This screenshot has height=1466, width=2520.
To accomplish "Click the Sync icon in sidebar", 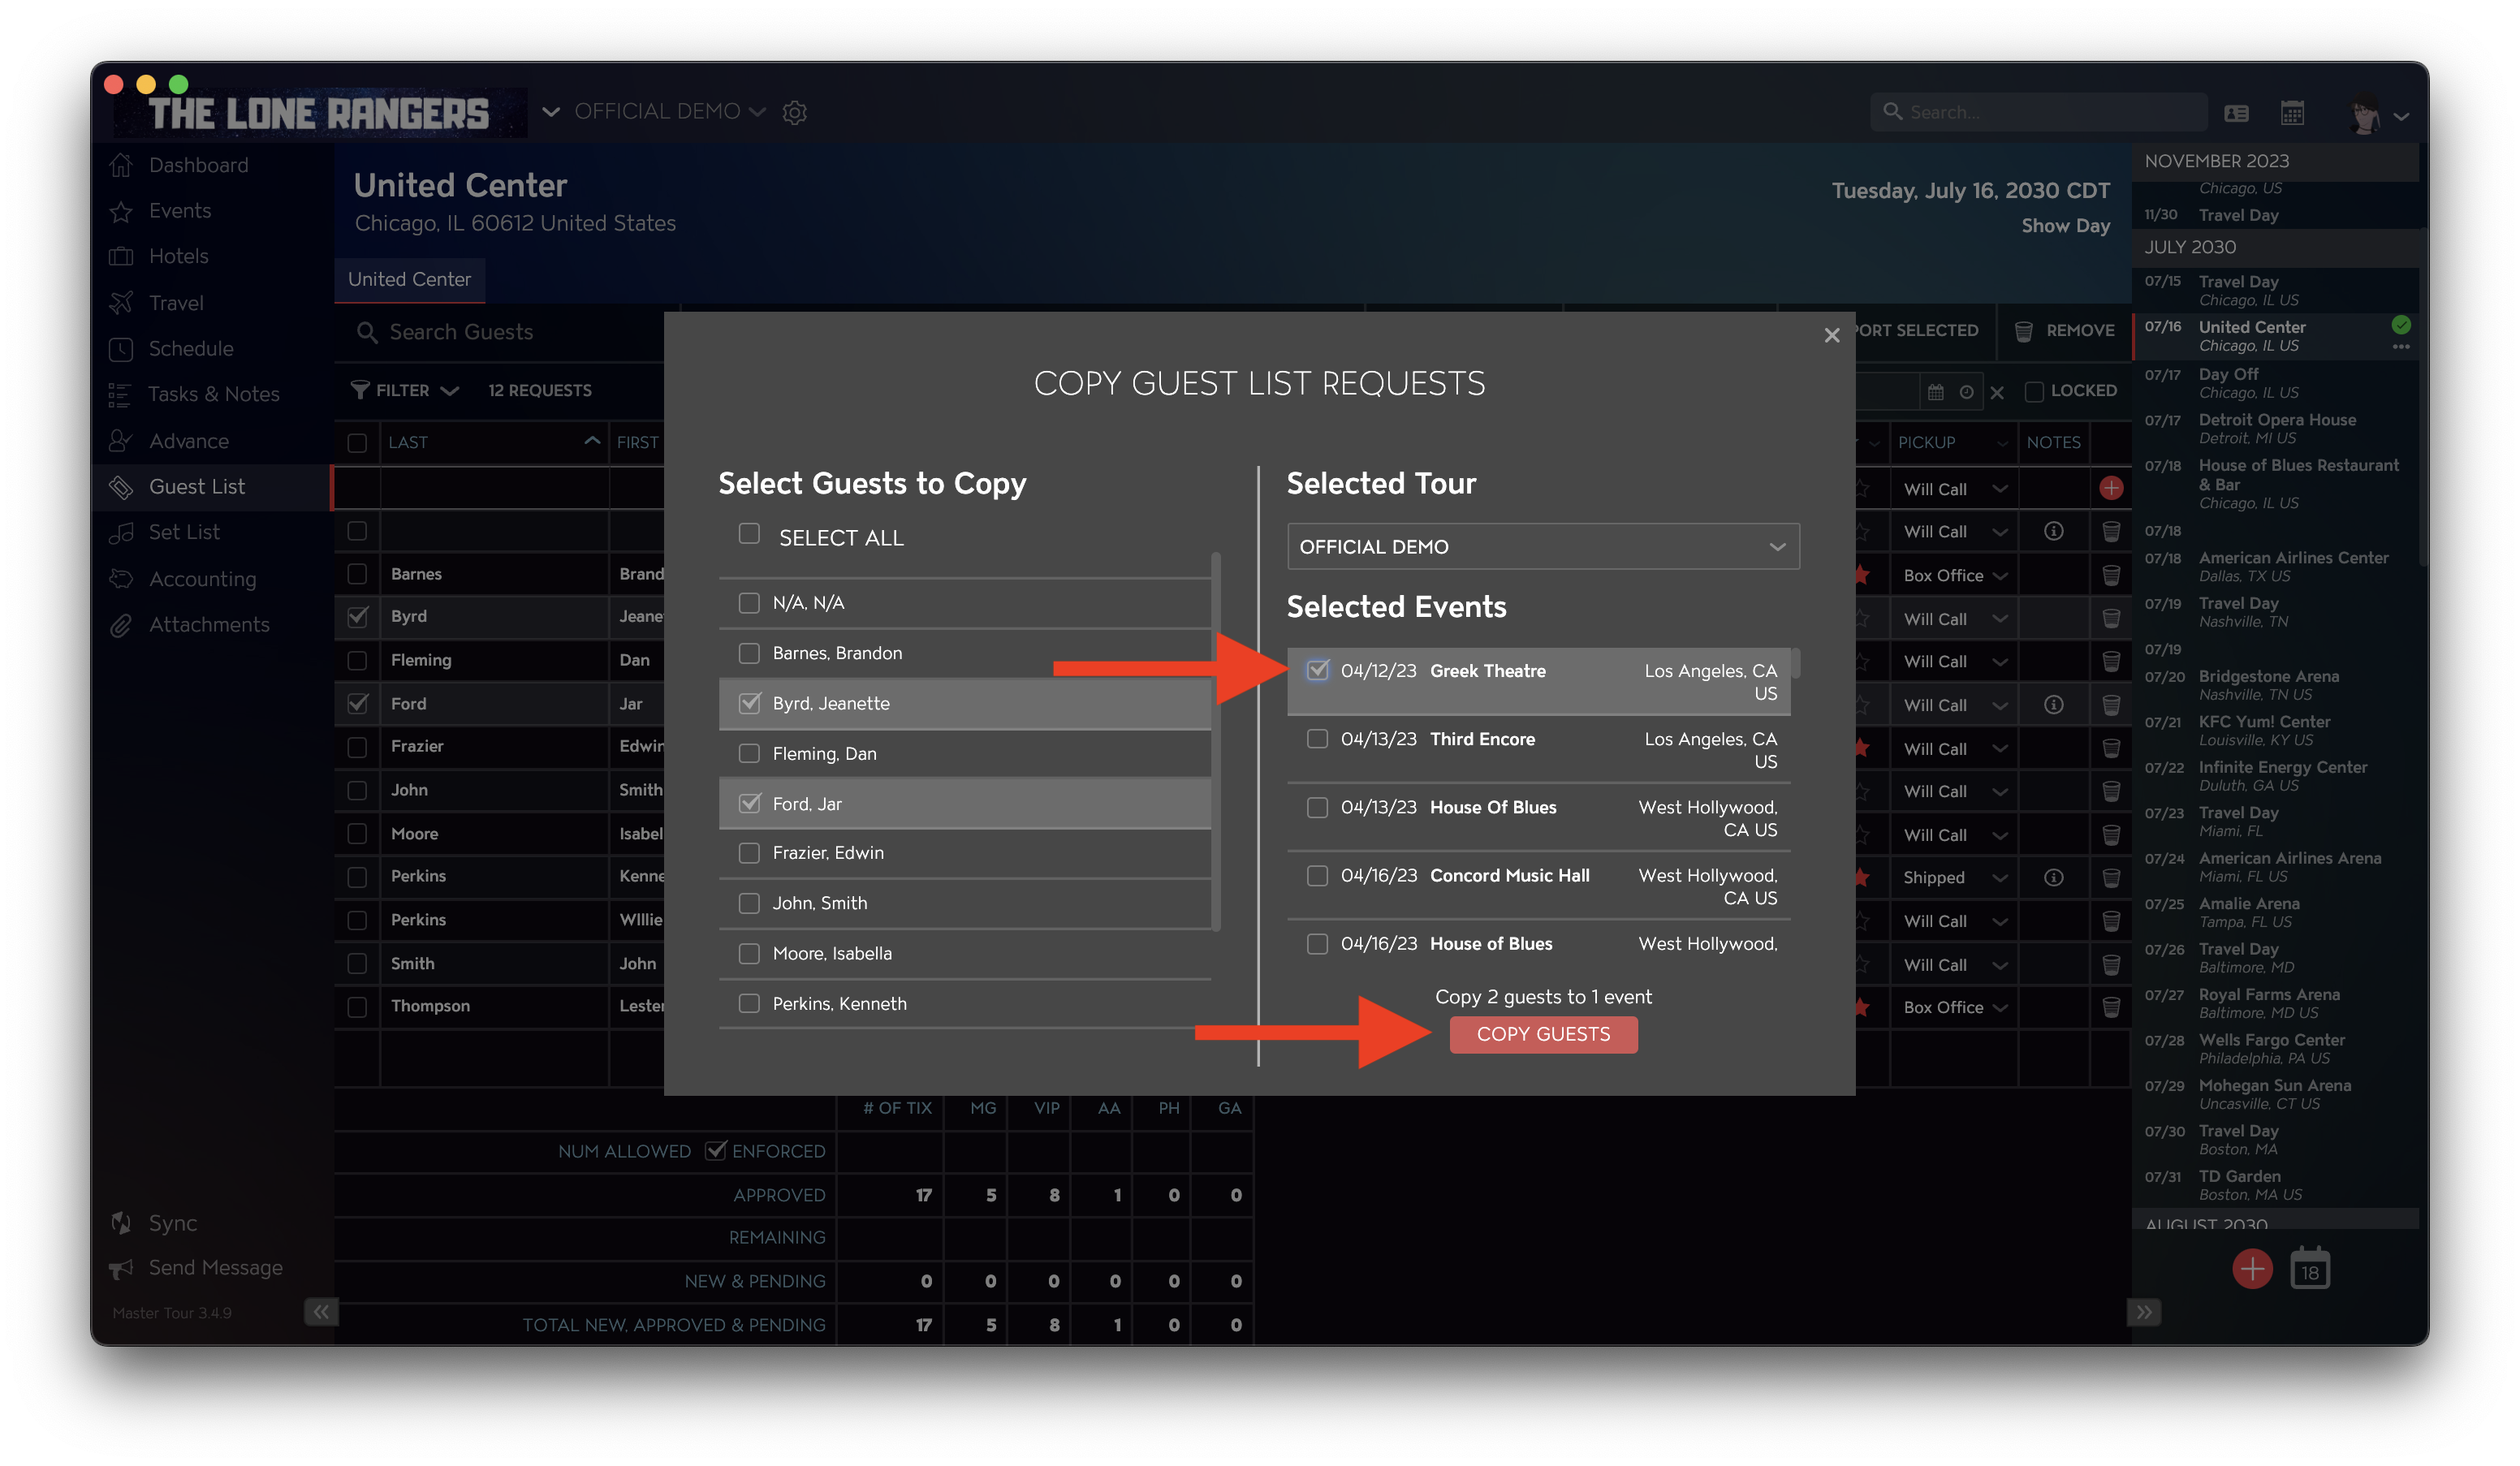I will tap(121, 1223).
